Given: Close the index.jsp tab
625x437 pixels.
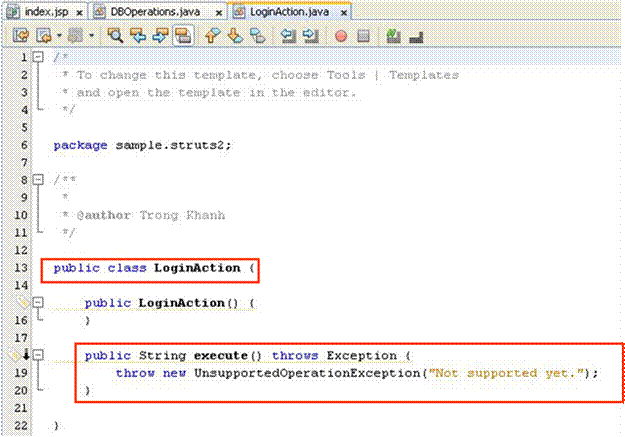Looking at the screenshot, I should (79, 13).
